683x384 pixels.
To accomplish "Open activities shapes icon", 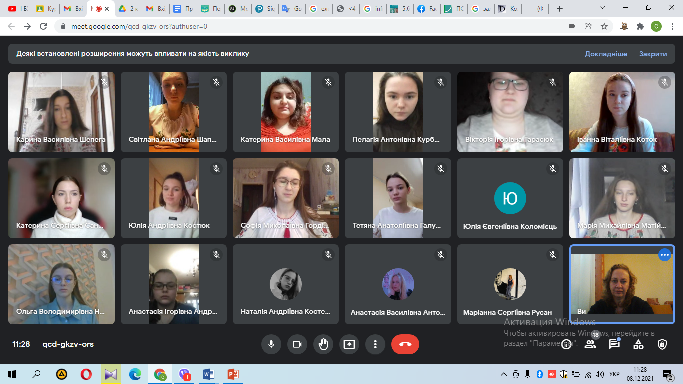I will point(638,344).
